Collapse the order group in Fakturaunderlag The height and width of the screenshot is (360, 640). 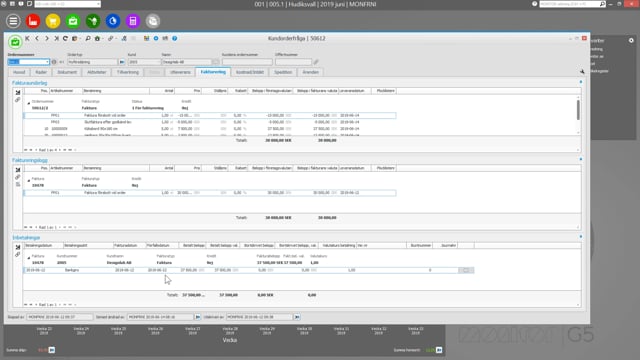pyautogui.click(x=29, y=103)
